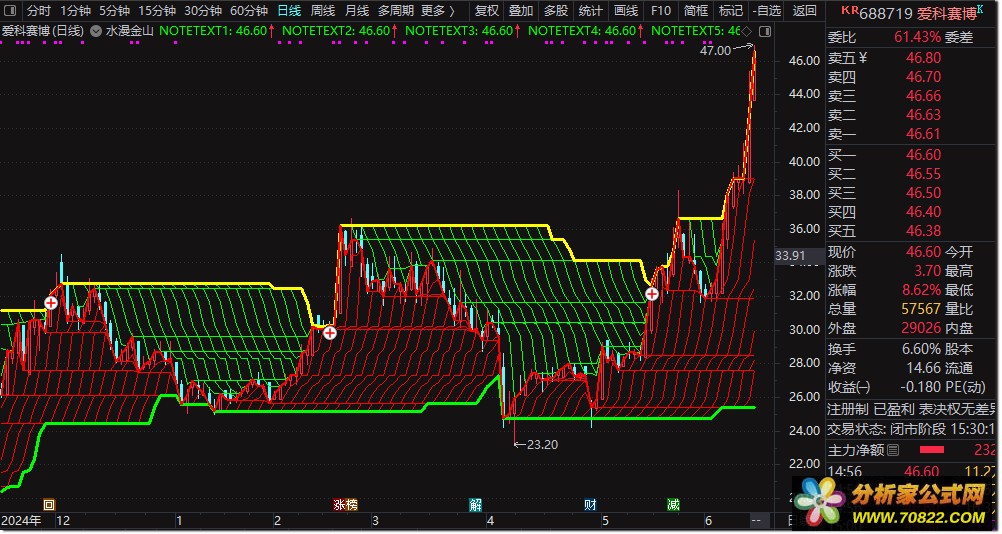Click the diamond marker icon after NOTETEXT5
The width and height of the screenshot is (1002, 534).
click(747, 31)
